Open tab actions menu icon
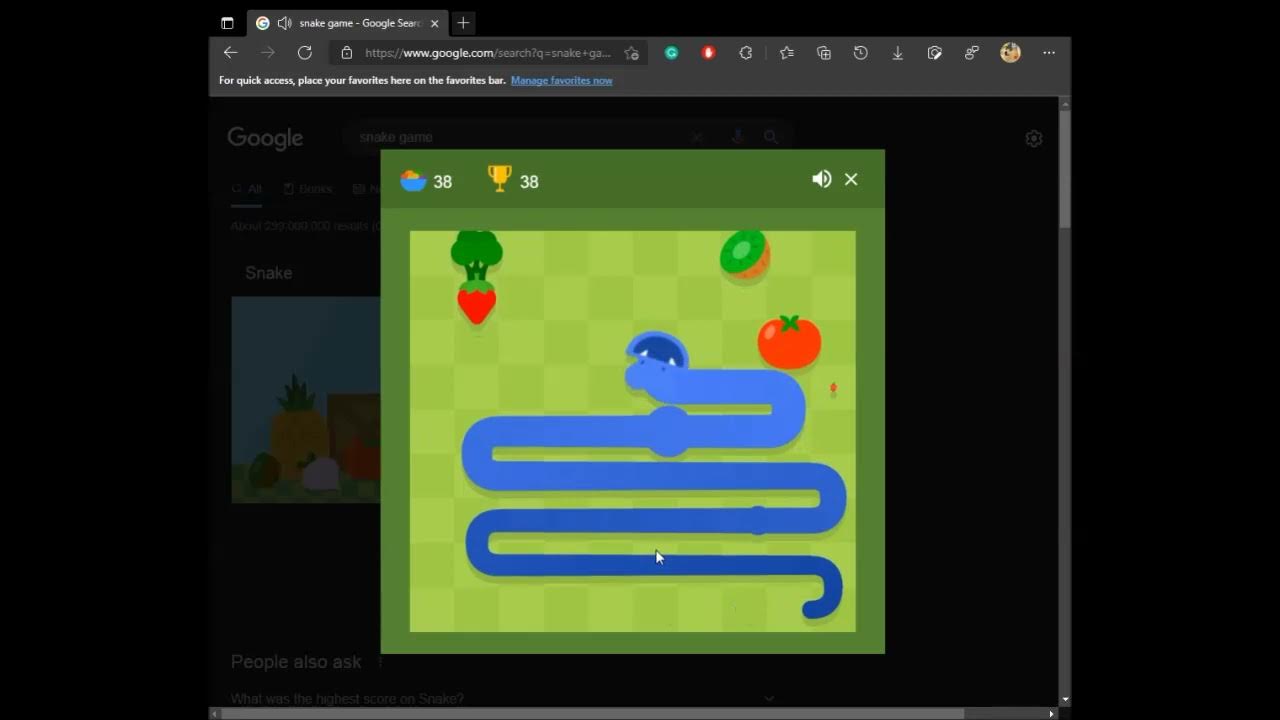This screenshot has width=1280, height=720. click(227, 23)
